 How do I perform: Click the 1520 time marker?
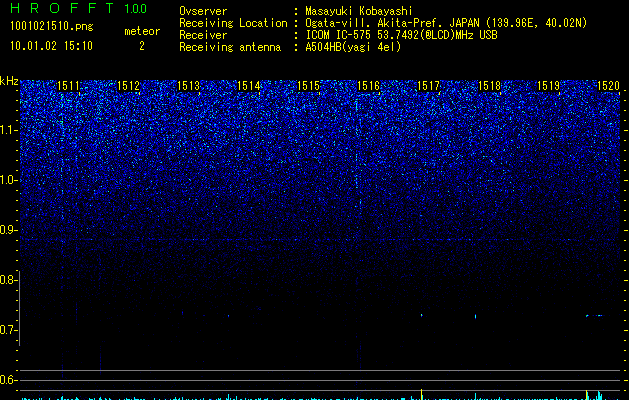608,86
